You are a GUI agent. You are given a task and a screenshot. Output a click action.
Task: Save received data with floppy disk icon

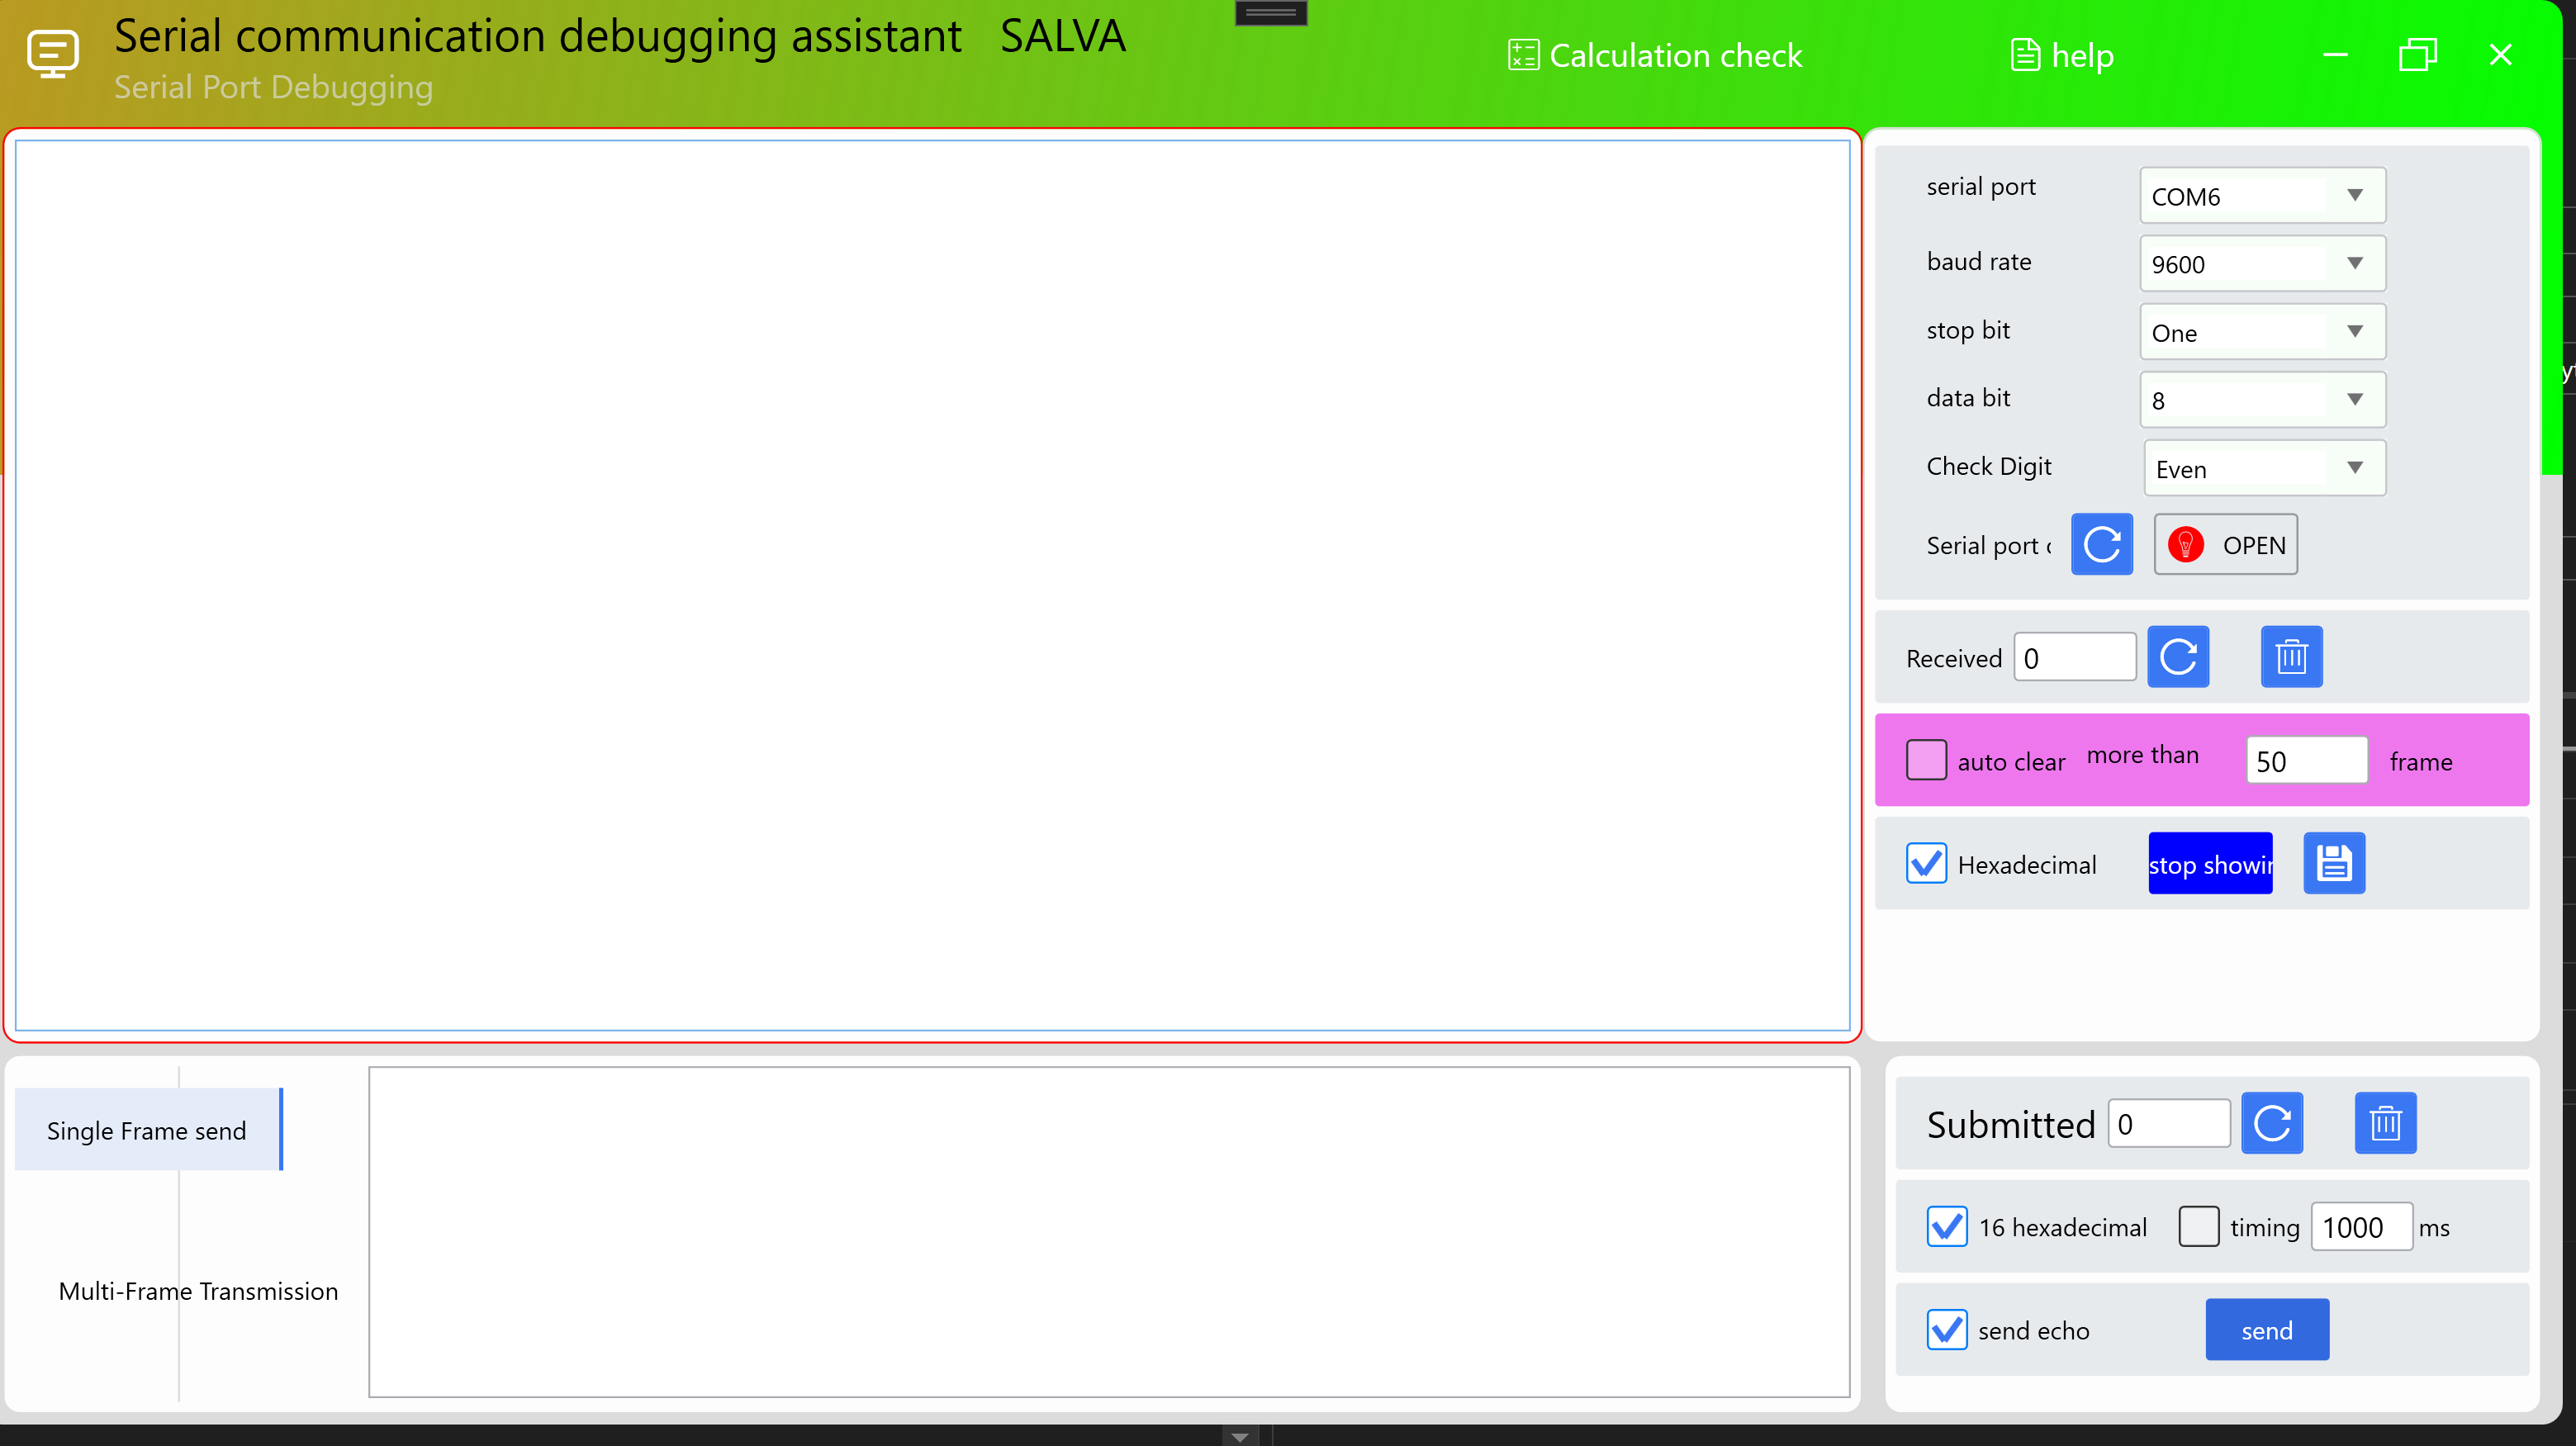pyautogui.click(x=2333, y=863)
